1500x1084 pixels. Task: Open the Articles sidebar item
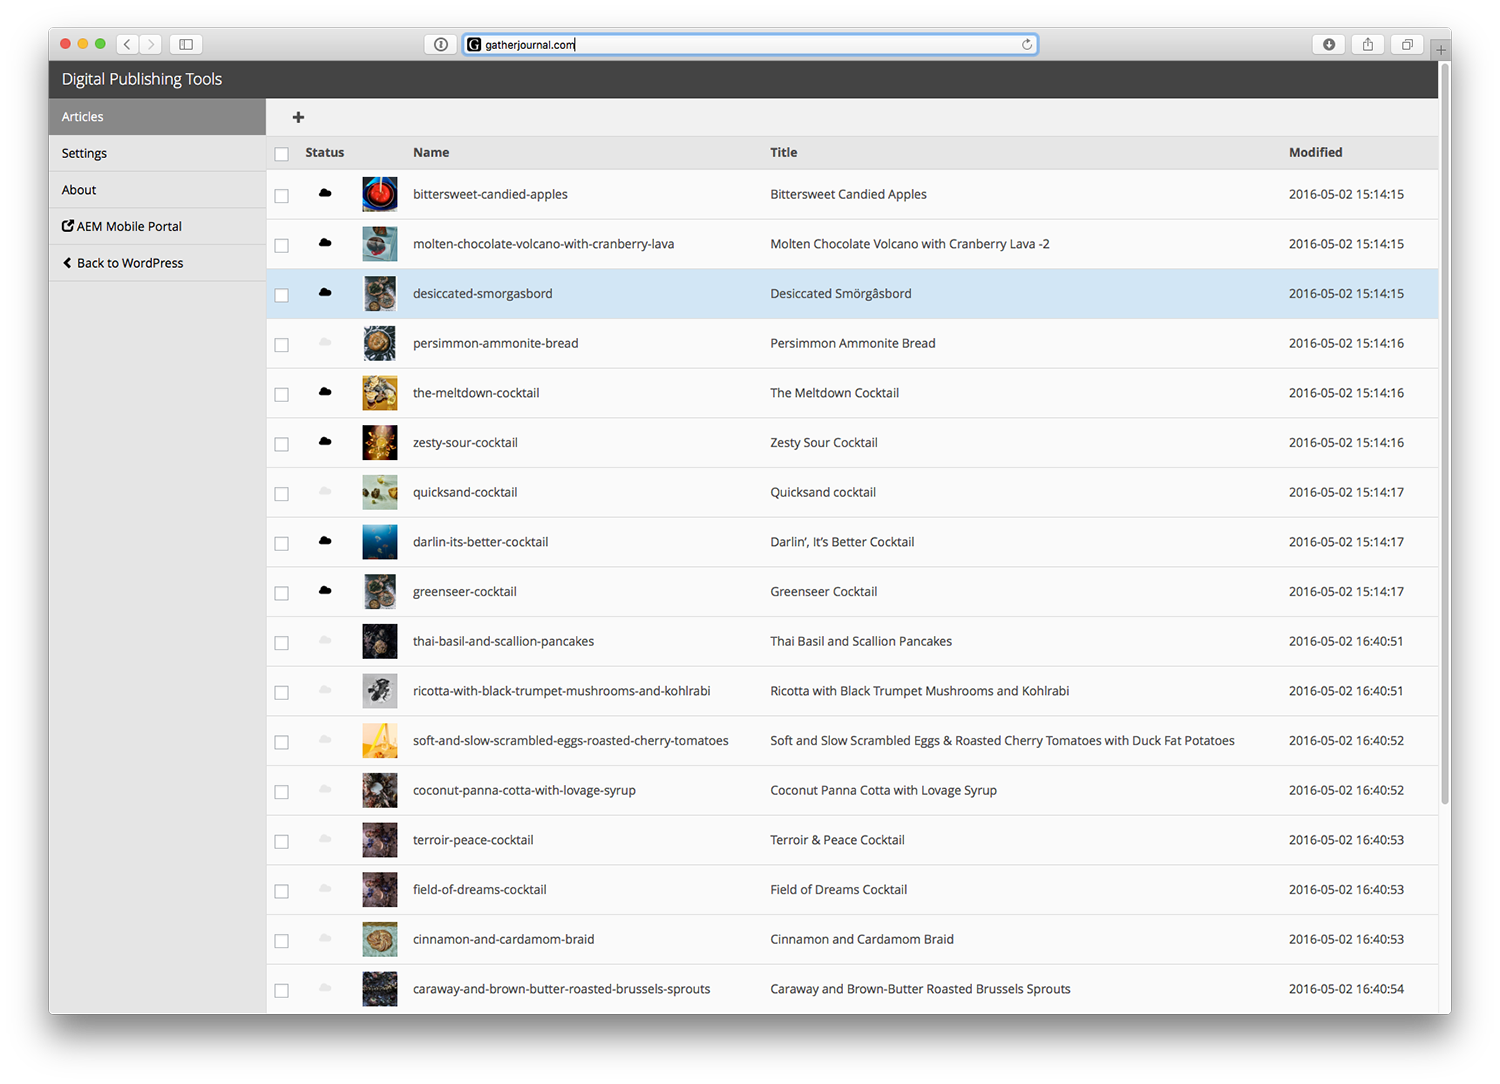(x=157, y=116)
